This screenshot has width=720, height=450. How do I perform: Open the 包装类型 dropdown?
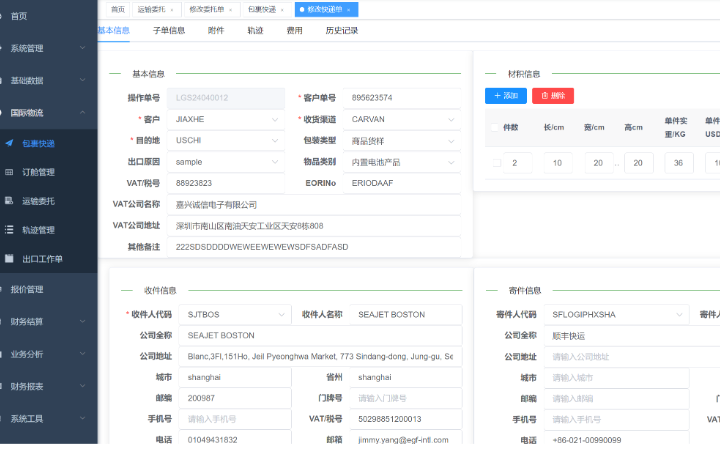[402, 141]
